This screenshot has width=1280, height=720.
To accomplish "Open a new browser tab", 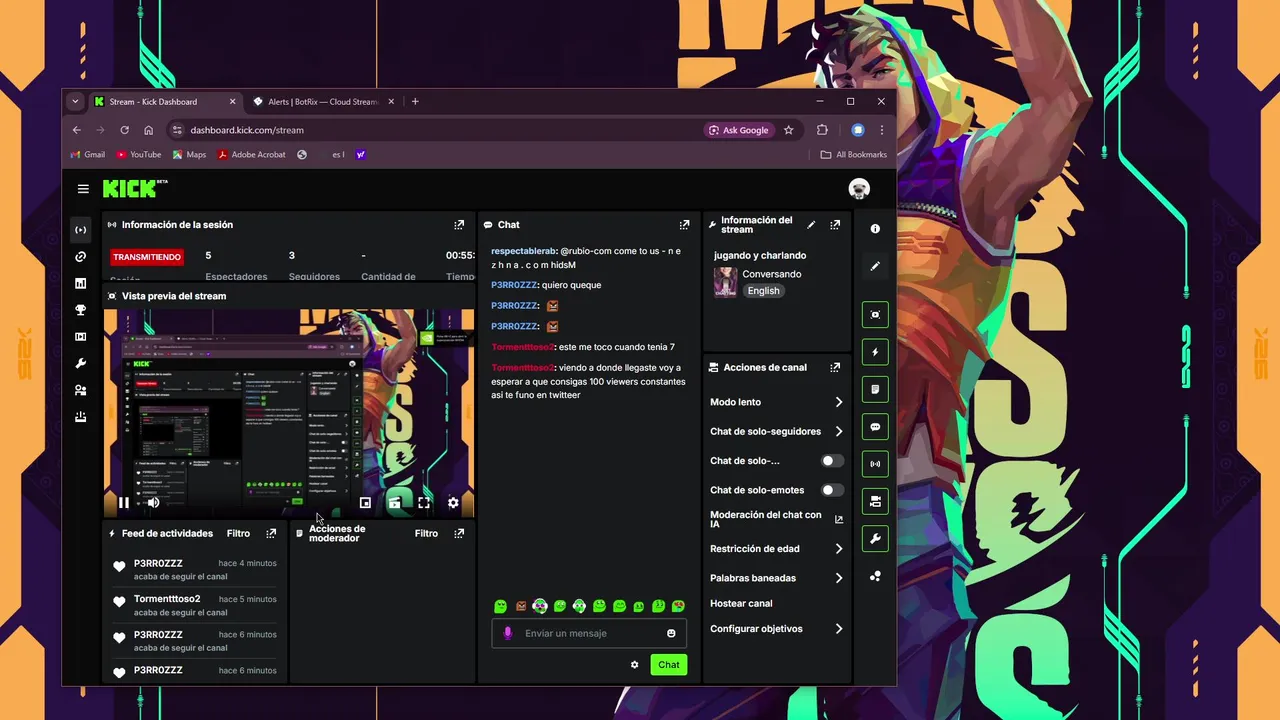I will click(415, 101).
